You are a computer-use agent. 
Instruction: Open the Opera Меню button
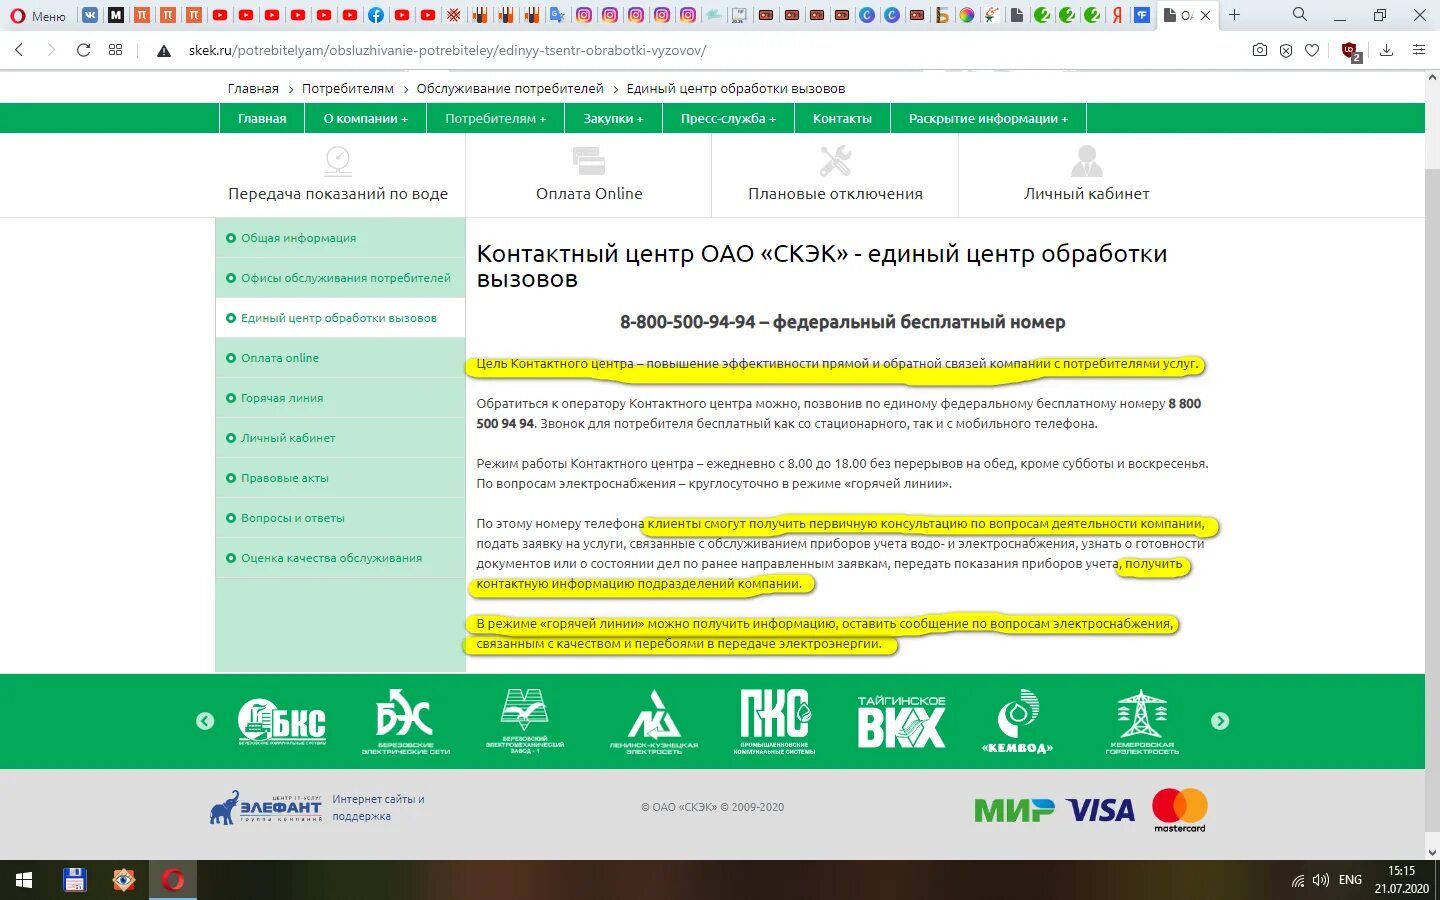[37, 15]
